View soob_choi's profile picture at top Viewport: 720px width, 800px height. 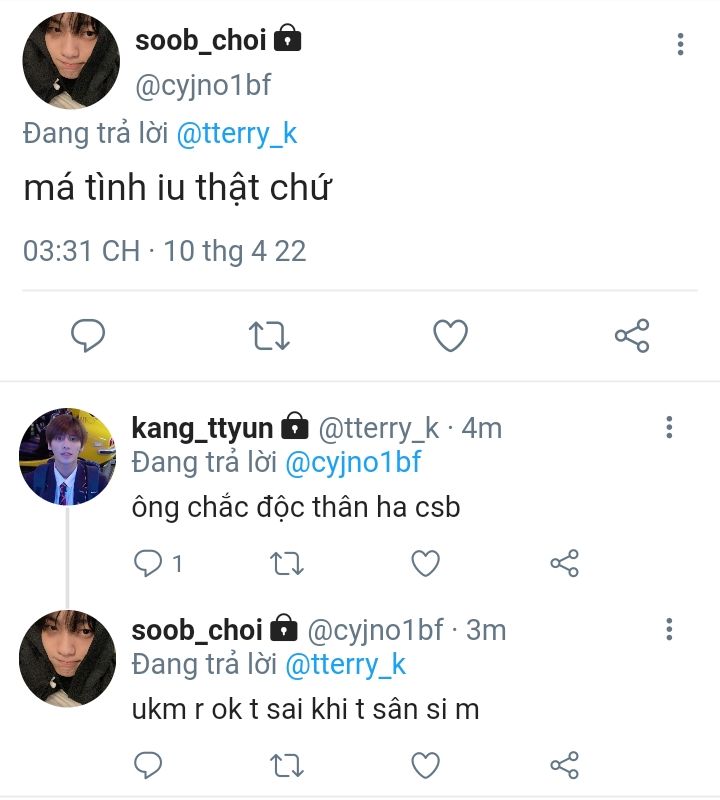[x=71, y=60]
